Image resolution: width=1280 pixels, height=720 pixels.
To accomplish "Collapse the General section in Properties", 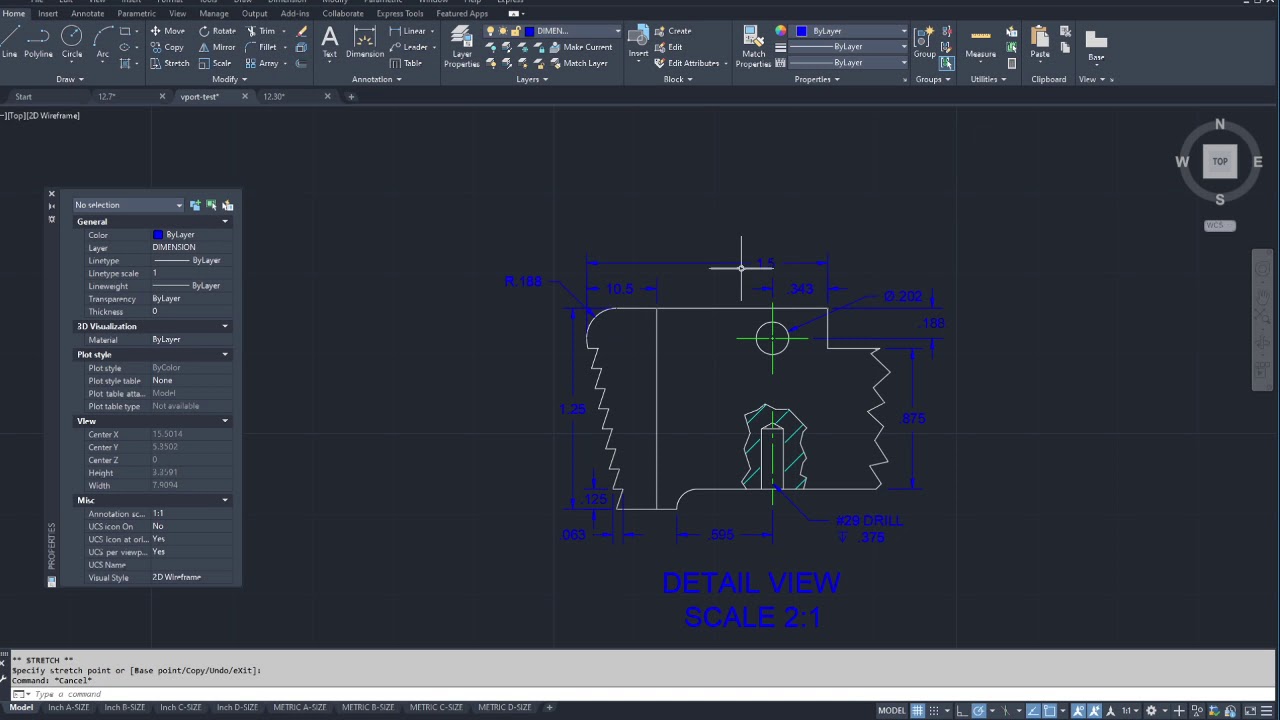I will point(225,222).
